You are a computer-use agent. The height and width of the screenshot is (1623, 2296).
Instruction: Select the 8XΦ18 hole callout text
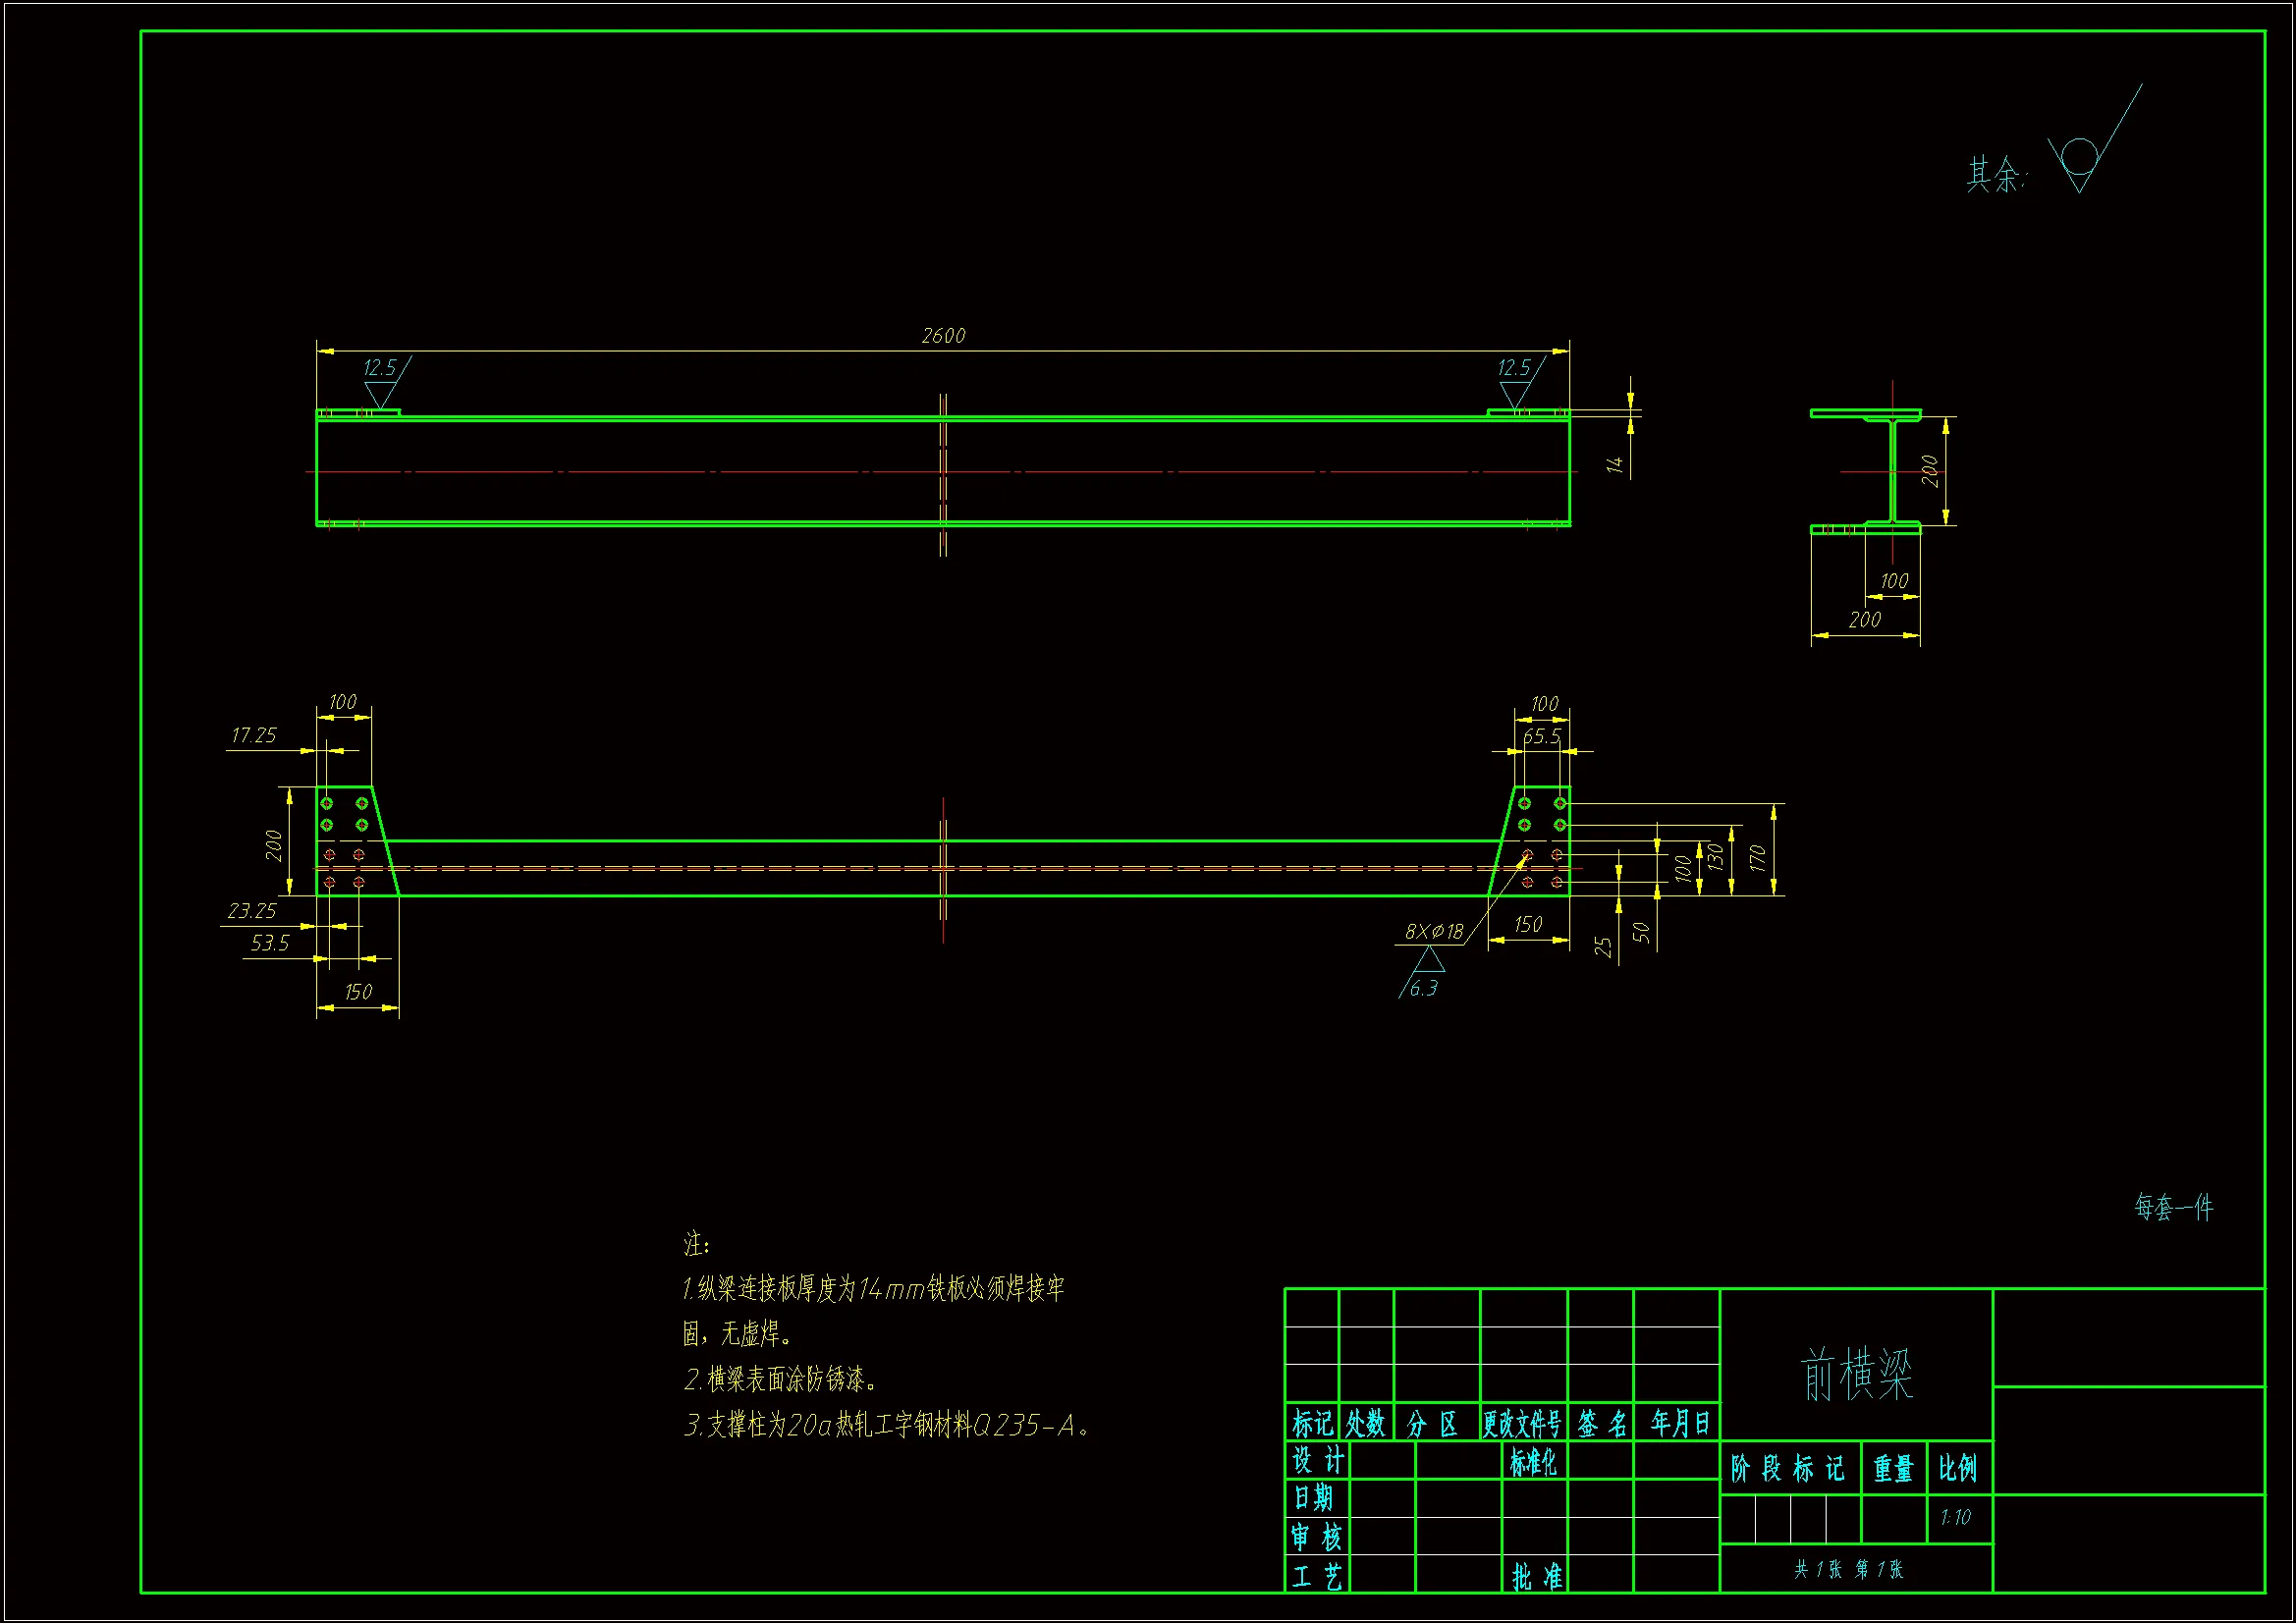click(1433, 932)
